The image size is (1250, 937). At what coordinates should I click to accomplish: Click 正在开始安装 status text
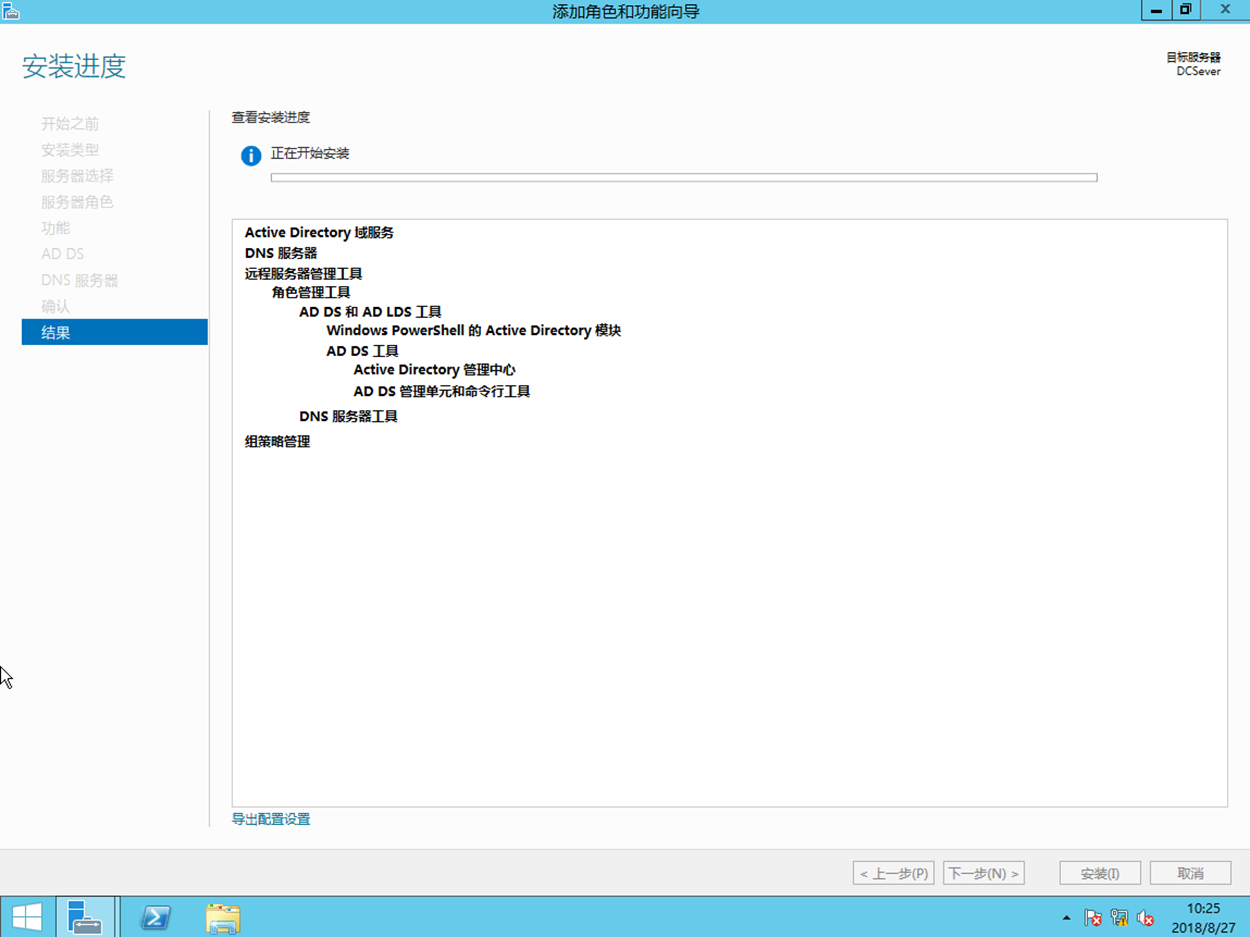[310, 154]
